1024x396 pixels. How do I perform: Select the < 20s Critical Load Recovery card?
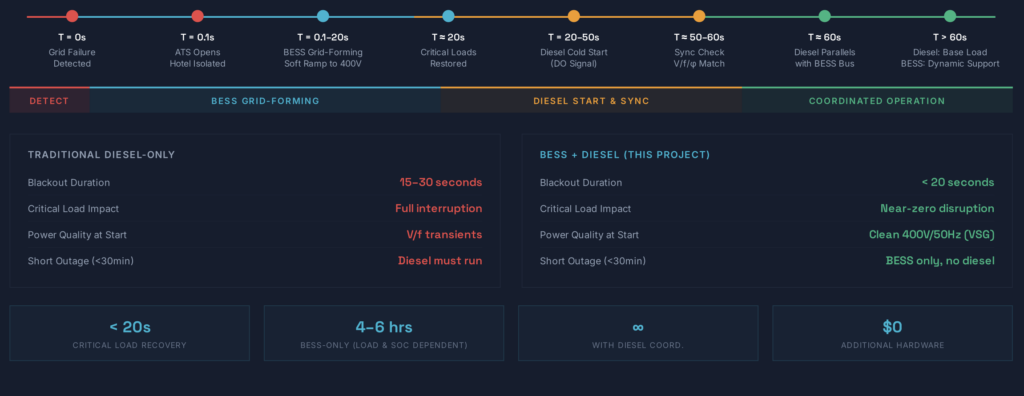pos(129,333)
